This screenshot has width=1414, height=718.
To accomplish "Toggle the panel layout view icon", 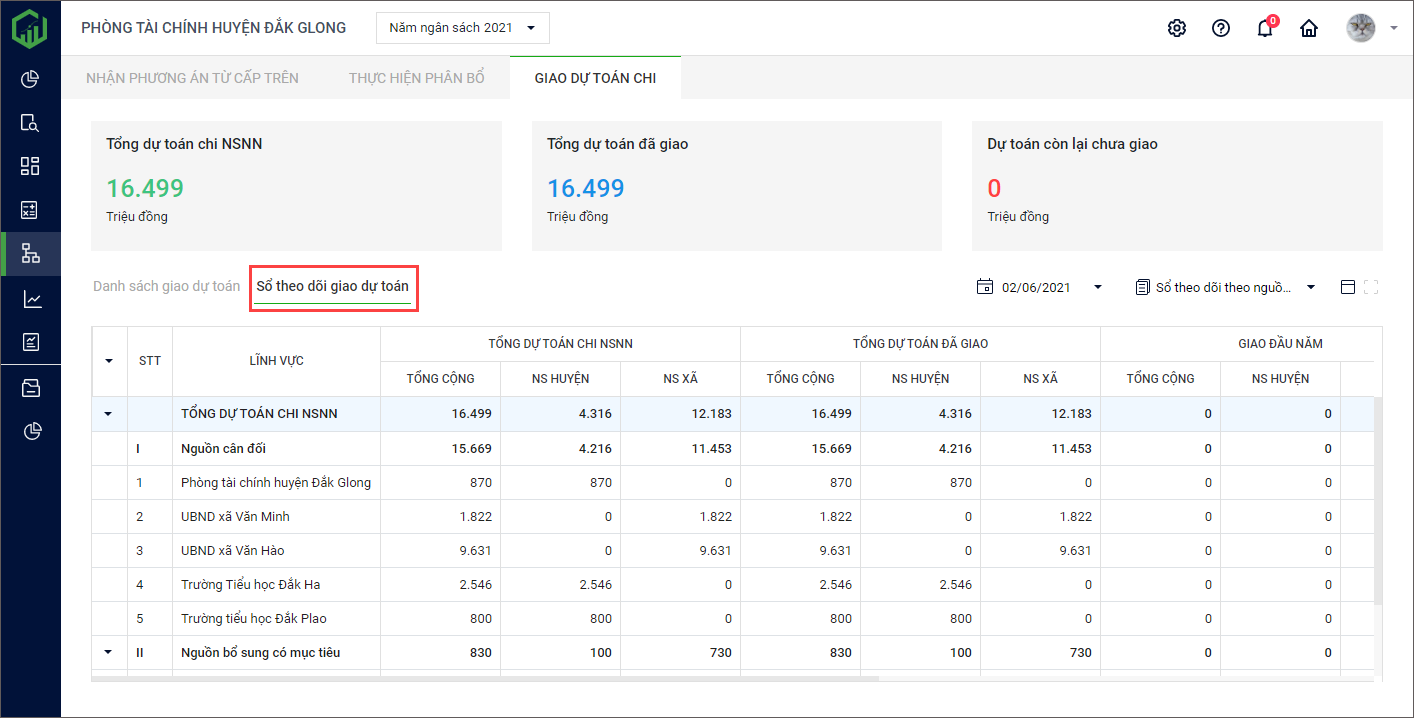I will [x=1348, y=287].
